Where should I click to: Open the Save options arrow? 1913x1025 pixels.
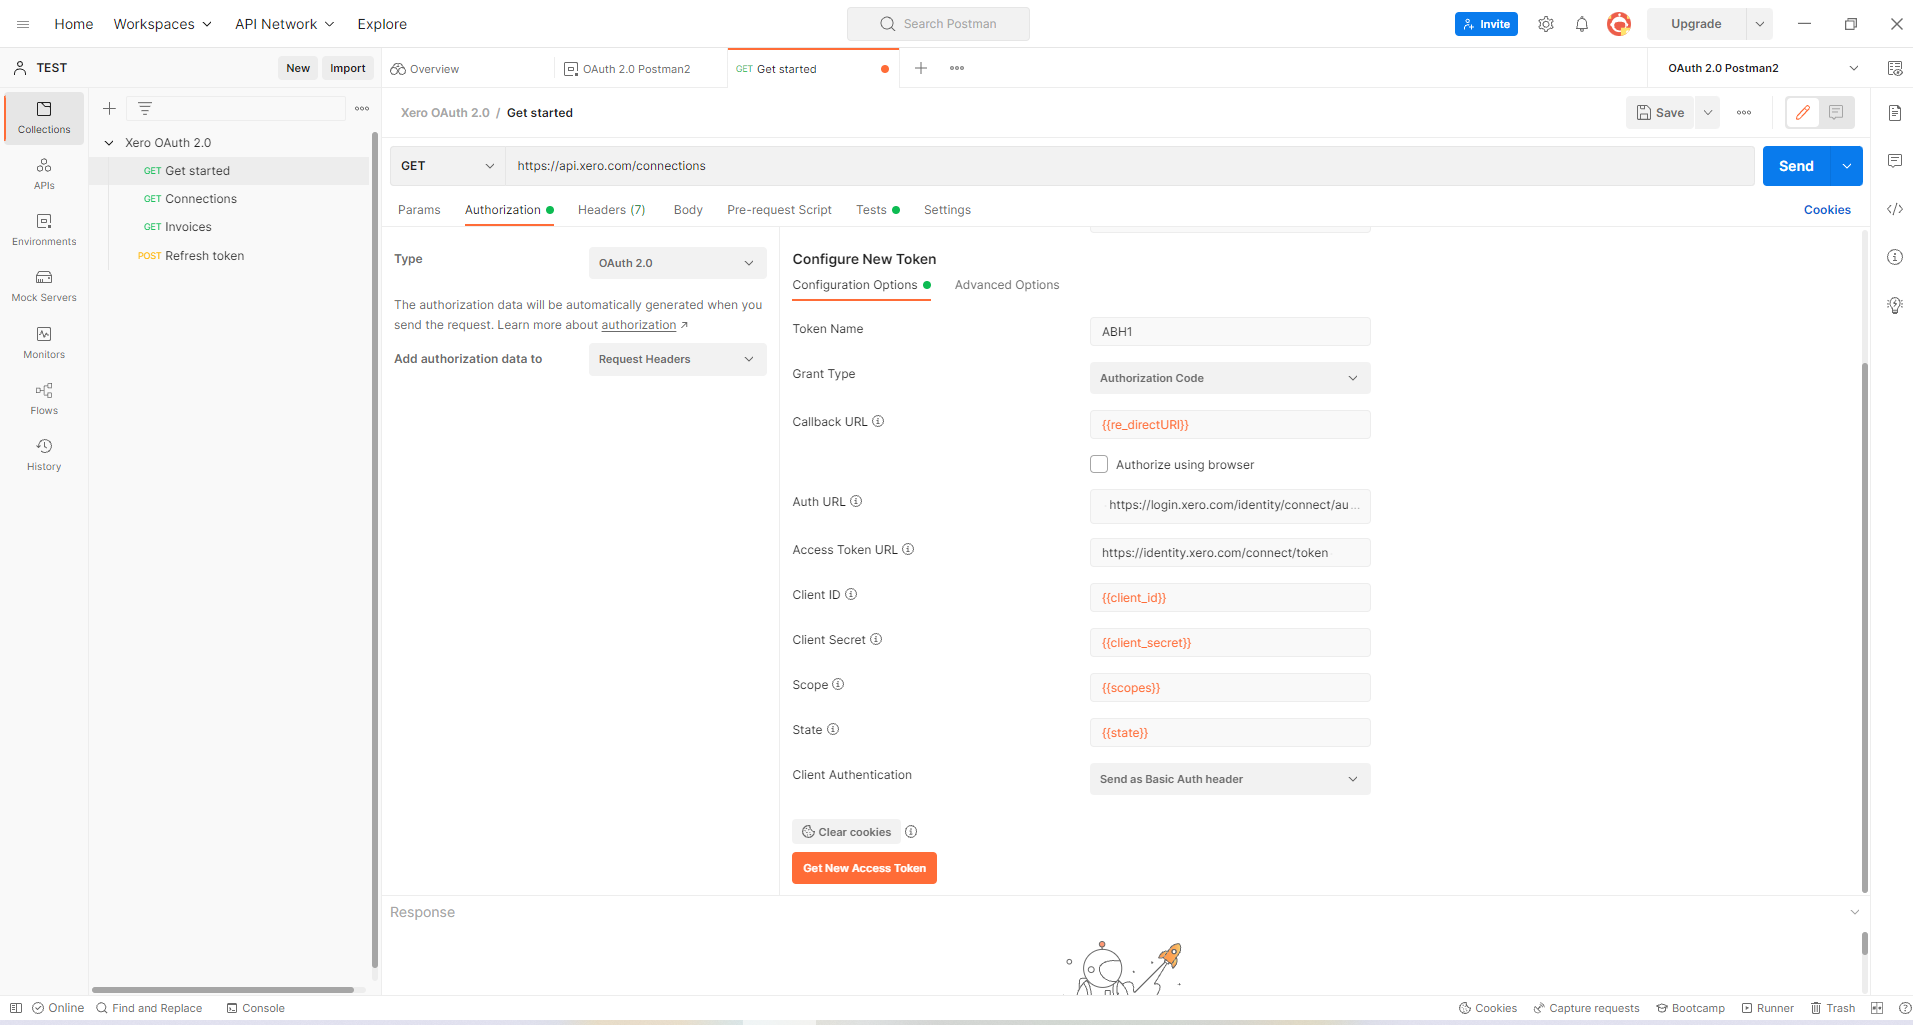[x=1708, y=113]
